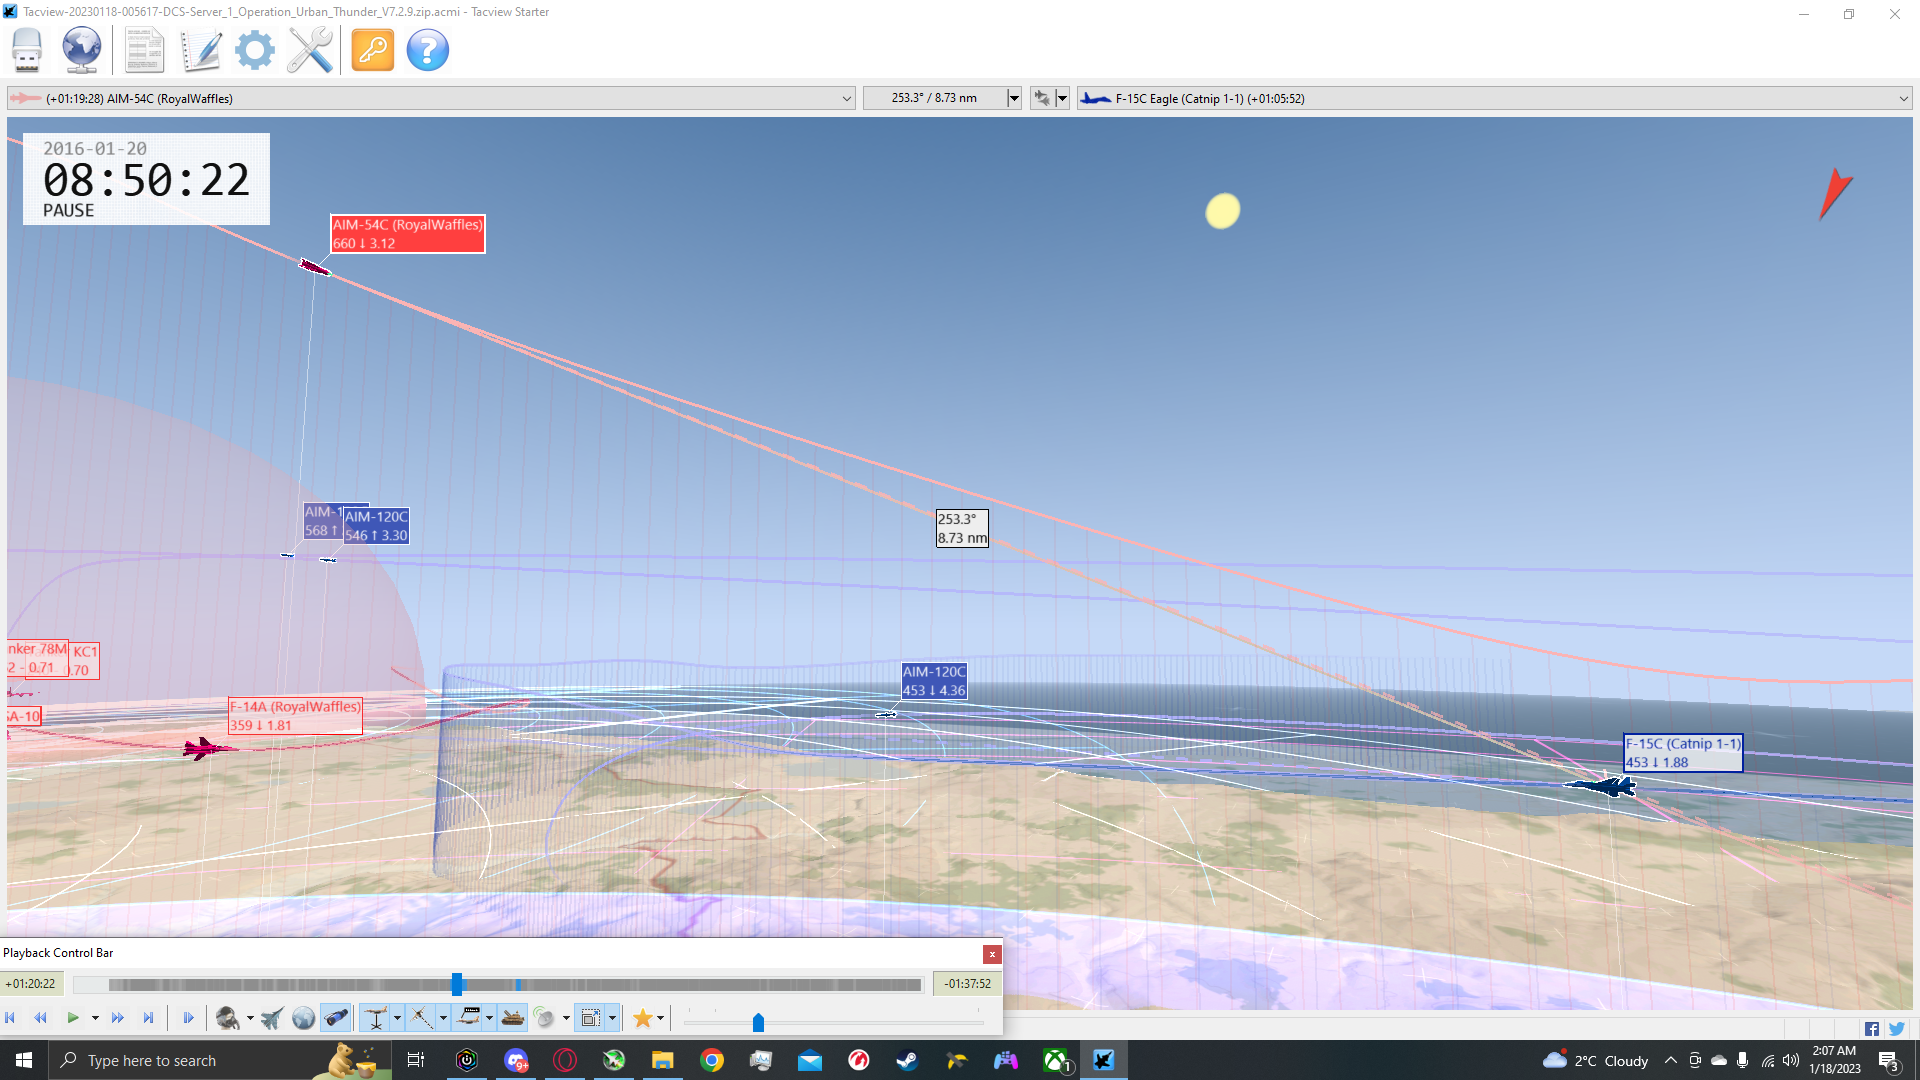Switch to the external aircraft view icon
Viewport: 1920px width, 1080px height.
272,1018
